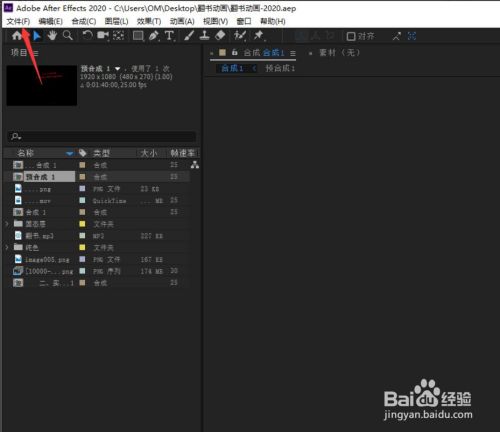The width and height of the screenshot is (500, 432).
Task: Click the yellow label swatch of 纯色 folder
Action: tap(82, 247)
